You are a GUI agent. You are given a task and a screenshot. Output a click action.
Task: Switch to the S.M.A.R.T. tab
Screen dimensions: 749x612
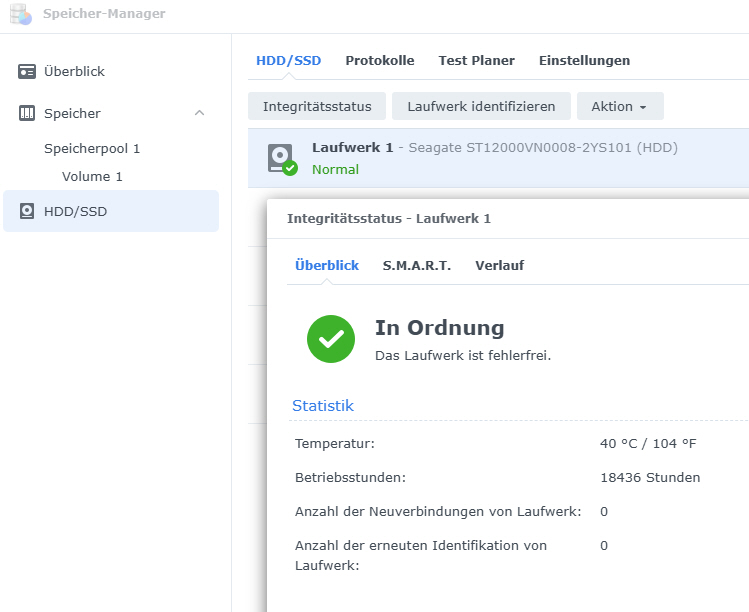(417, 266)
